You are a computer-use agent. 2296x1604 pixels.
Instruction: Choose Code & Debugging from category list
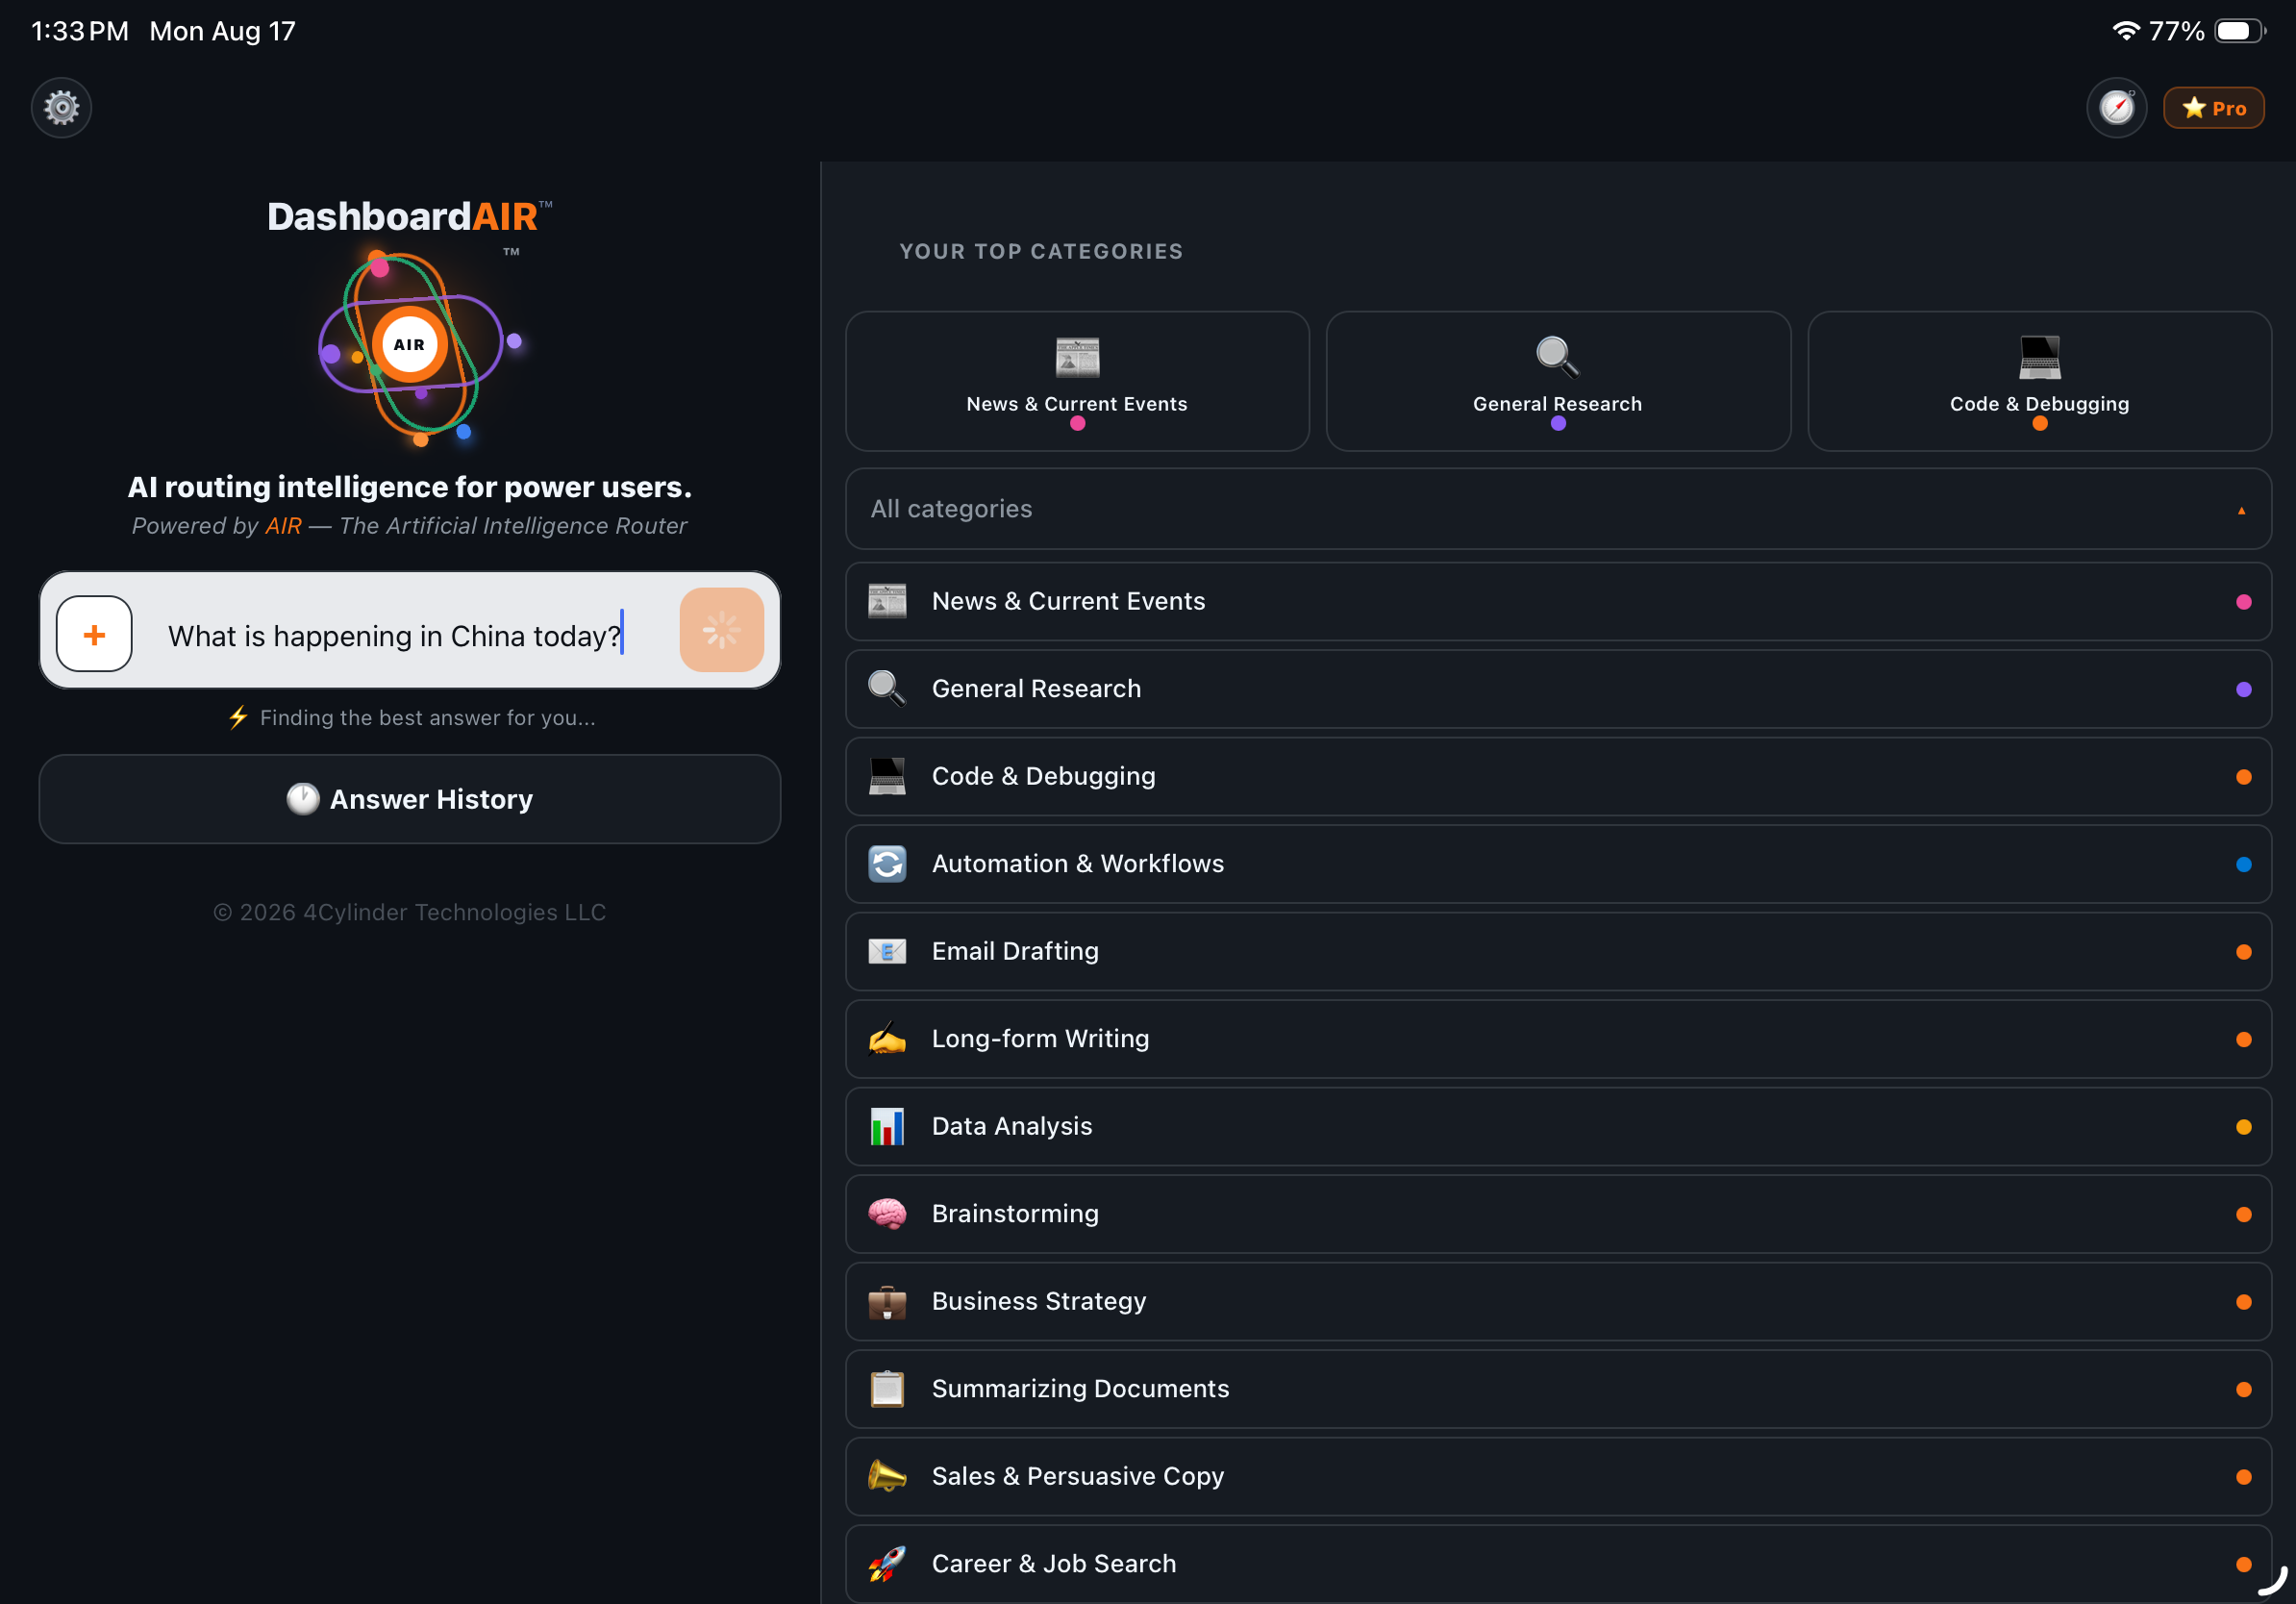click(x=1558, y=776)
